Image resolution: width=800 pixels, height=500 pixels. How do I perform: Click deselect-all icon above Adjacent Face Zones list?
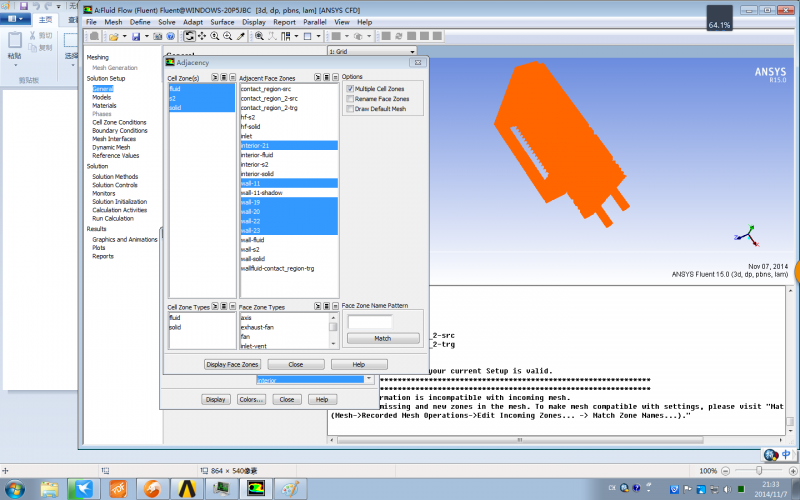335,78
